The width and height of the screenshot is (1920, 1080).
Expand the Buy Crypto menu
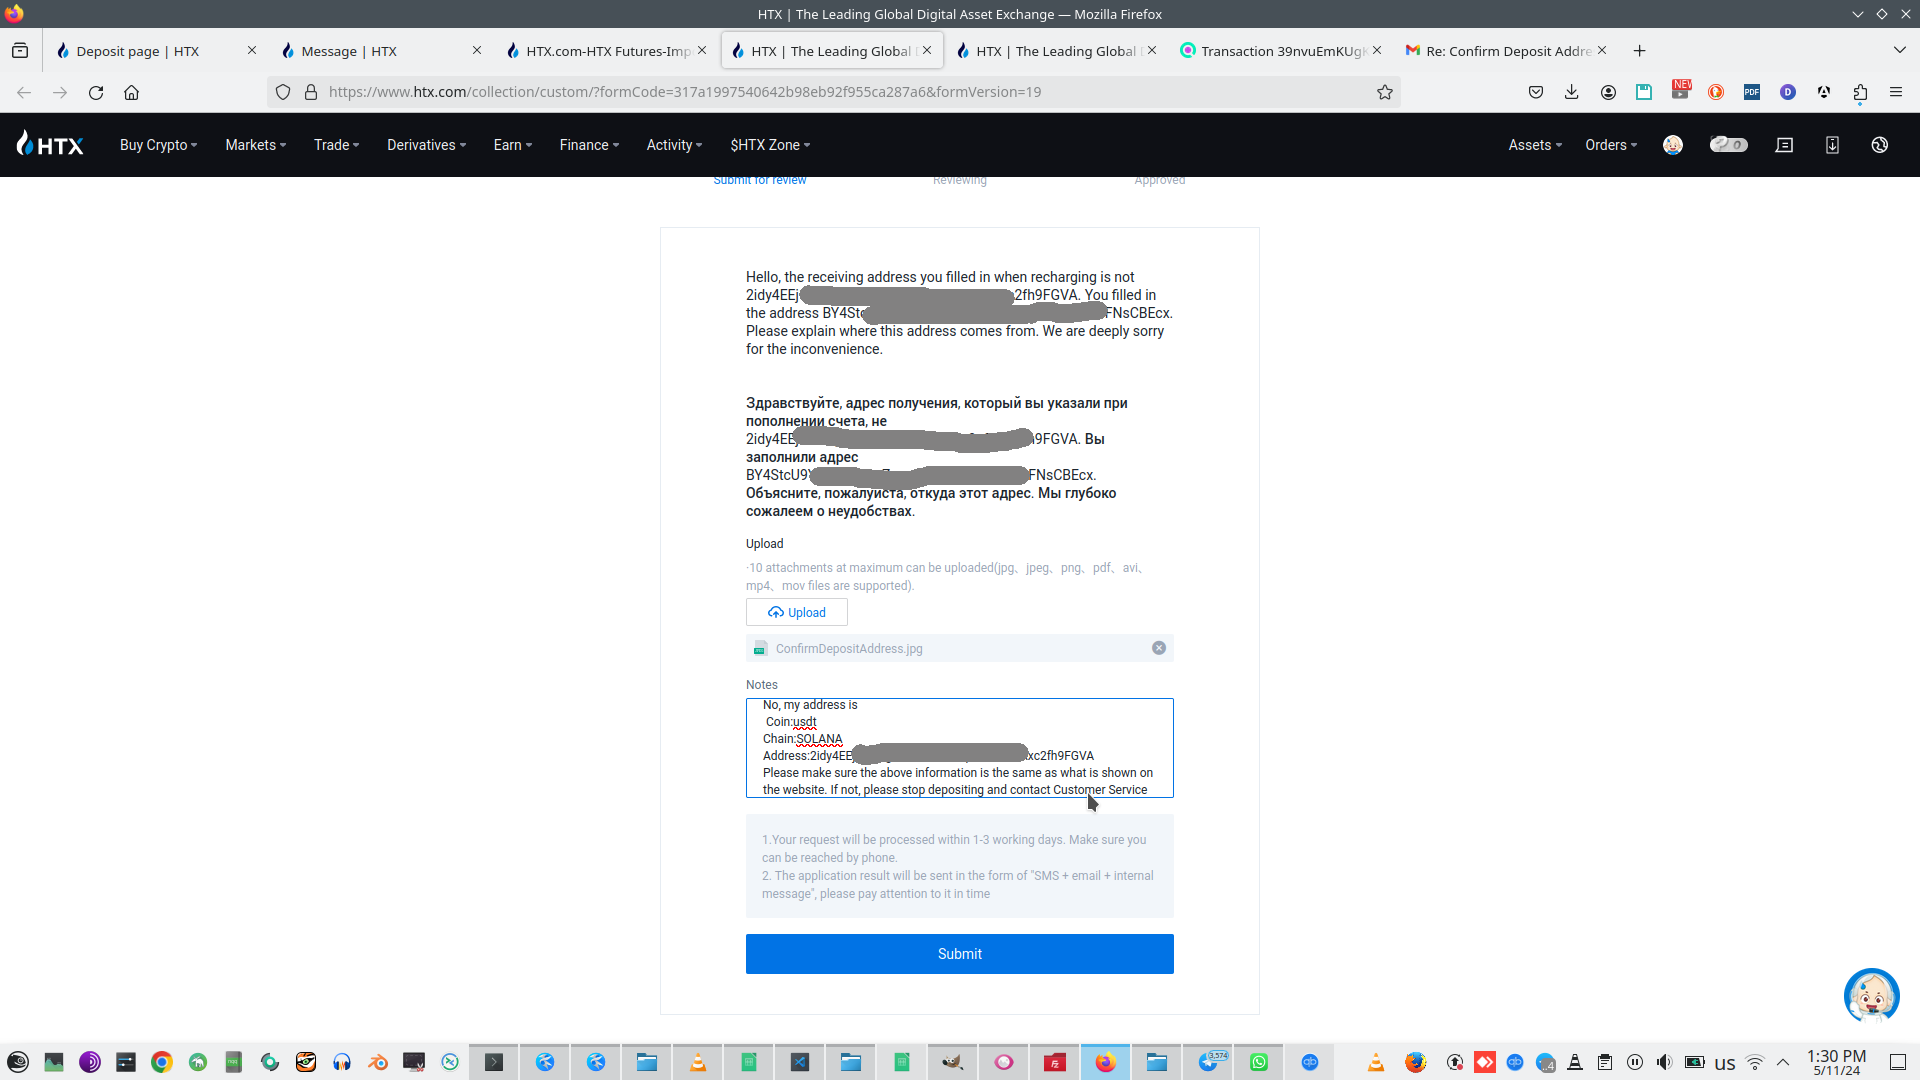click(x=158, y=145)
